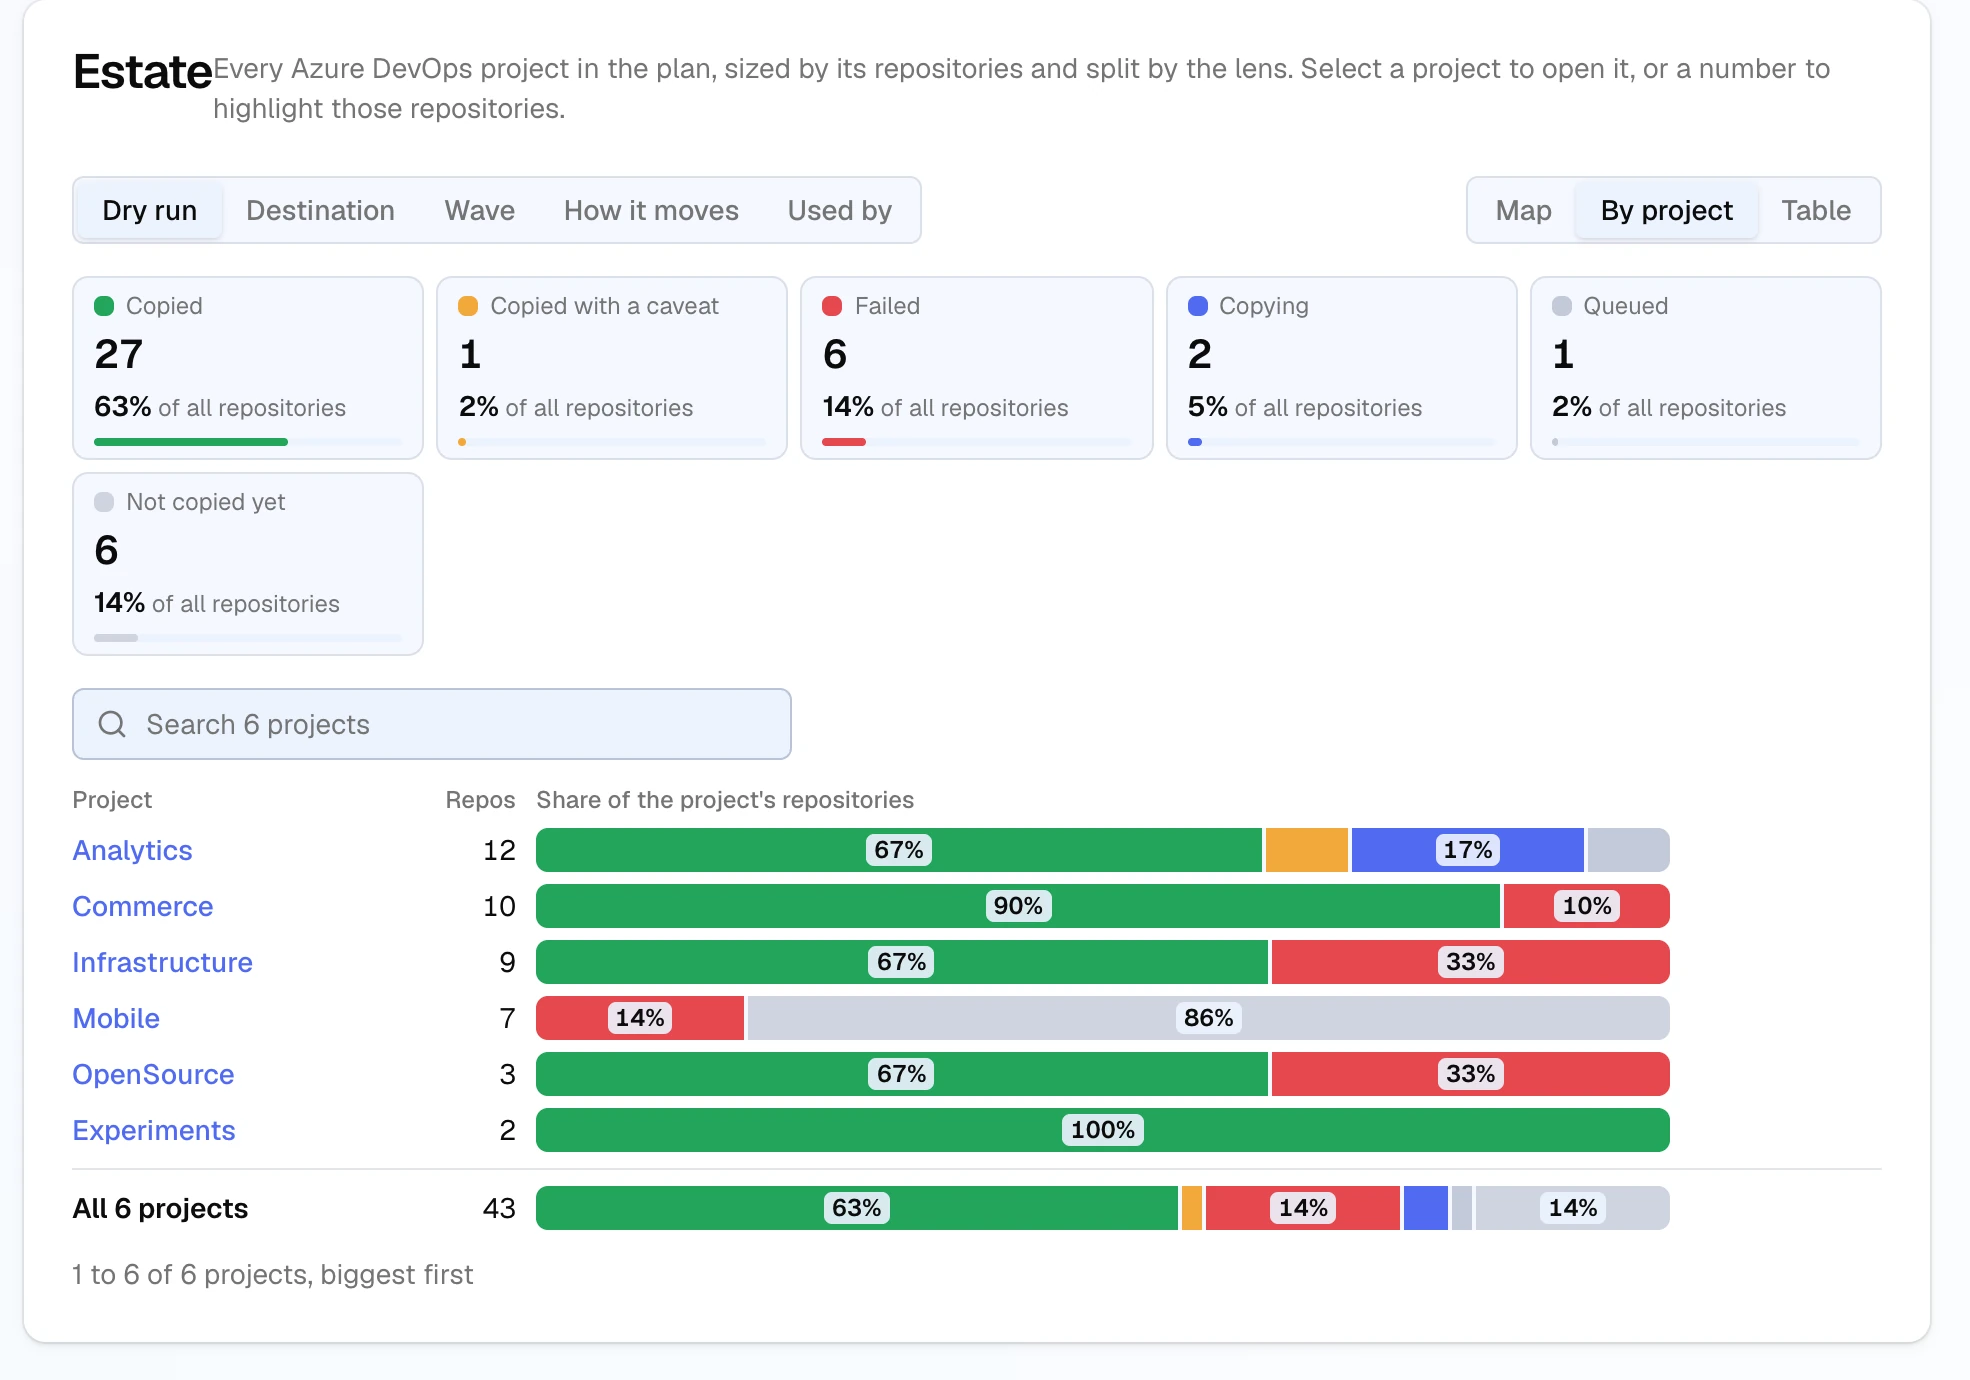Open the Infrastructure project link
The image size is (1970, 1380).
(x=162, y=962)
